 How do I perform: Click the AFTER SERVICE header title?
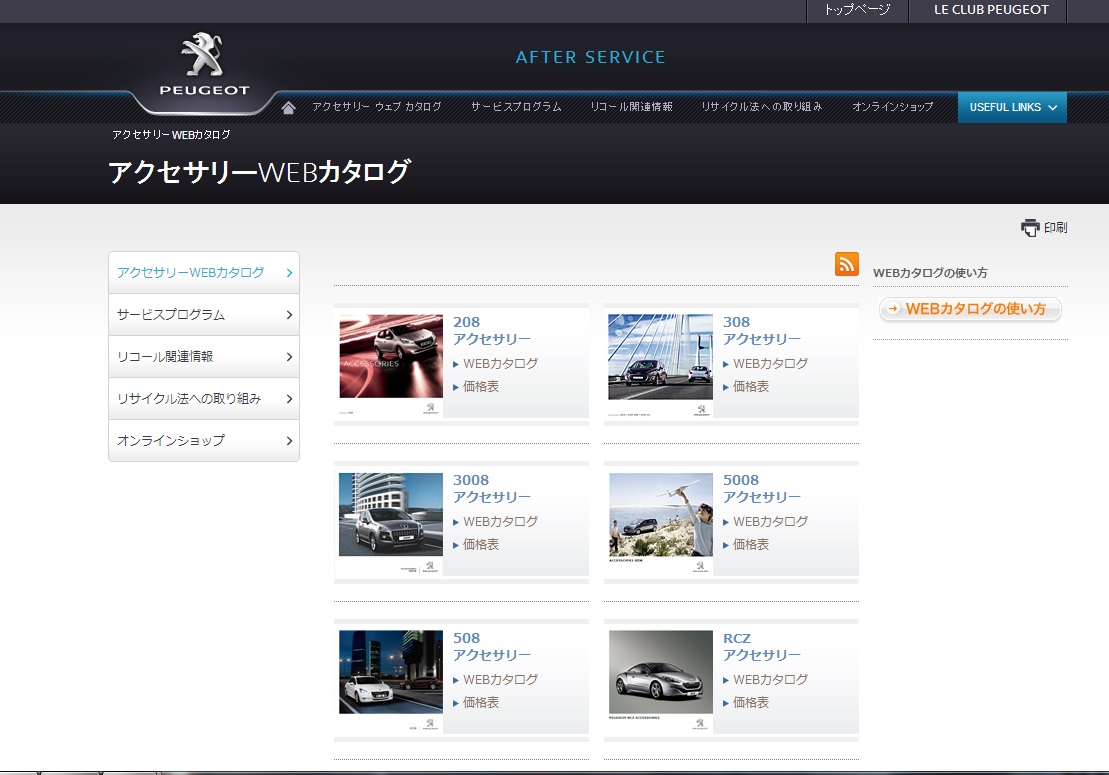(x=591, y=57)
